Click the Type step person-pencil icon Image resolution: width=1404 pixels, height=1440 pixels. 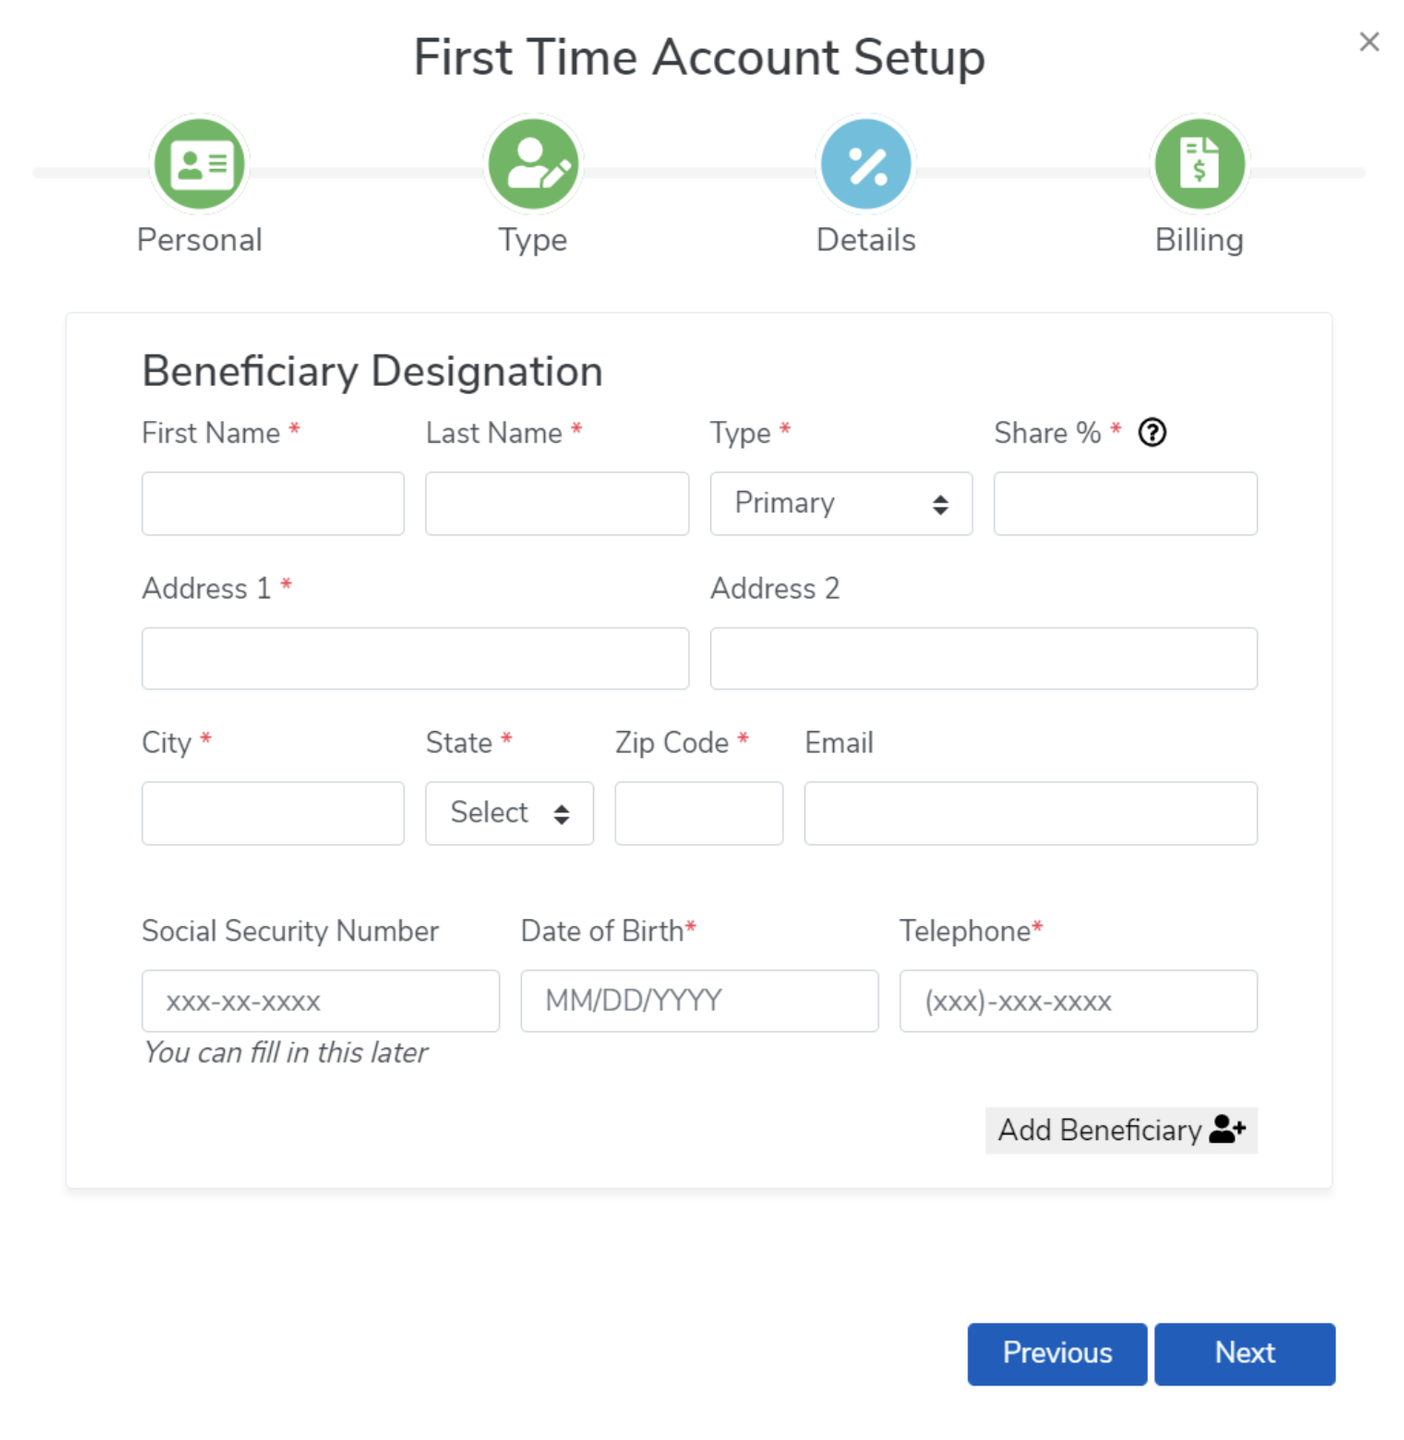532,163
